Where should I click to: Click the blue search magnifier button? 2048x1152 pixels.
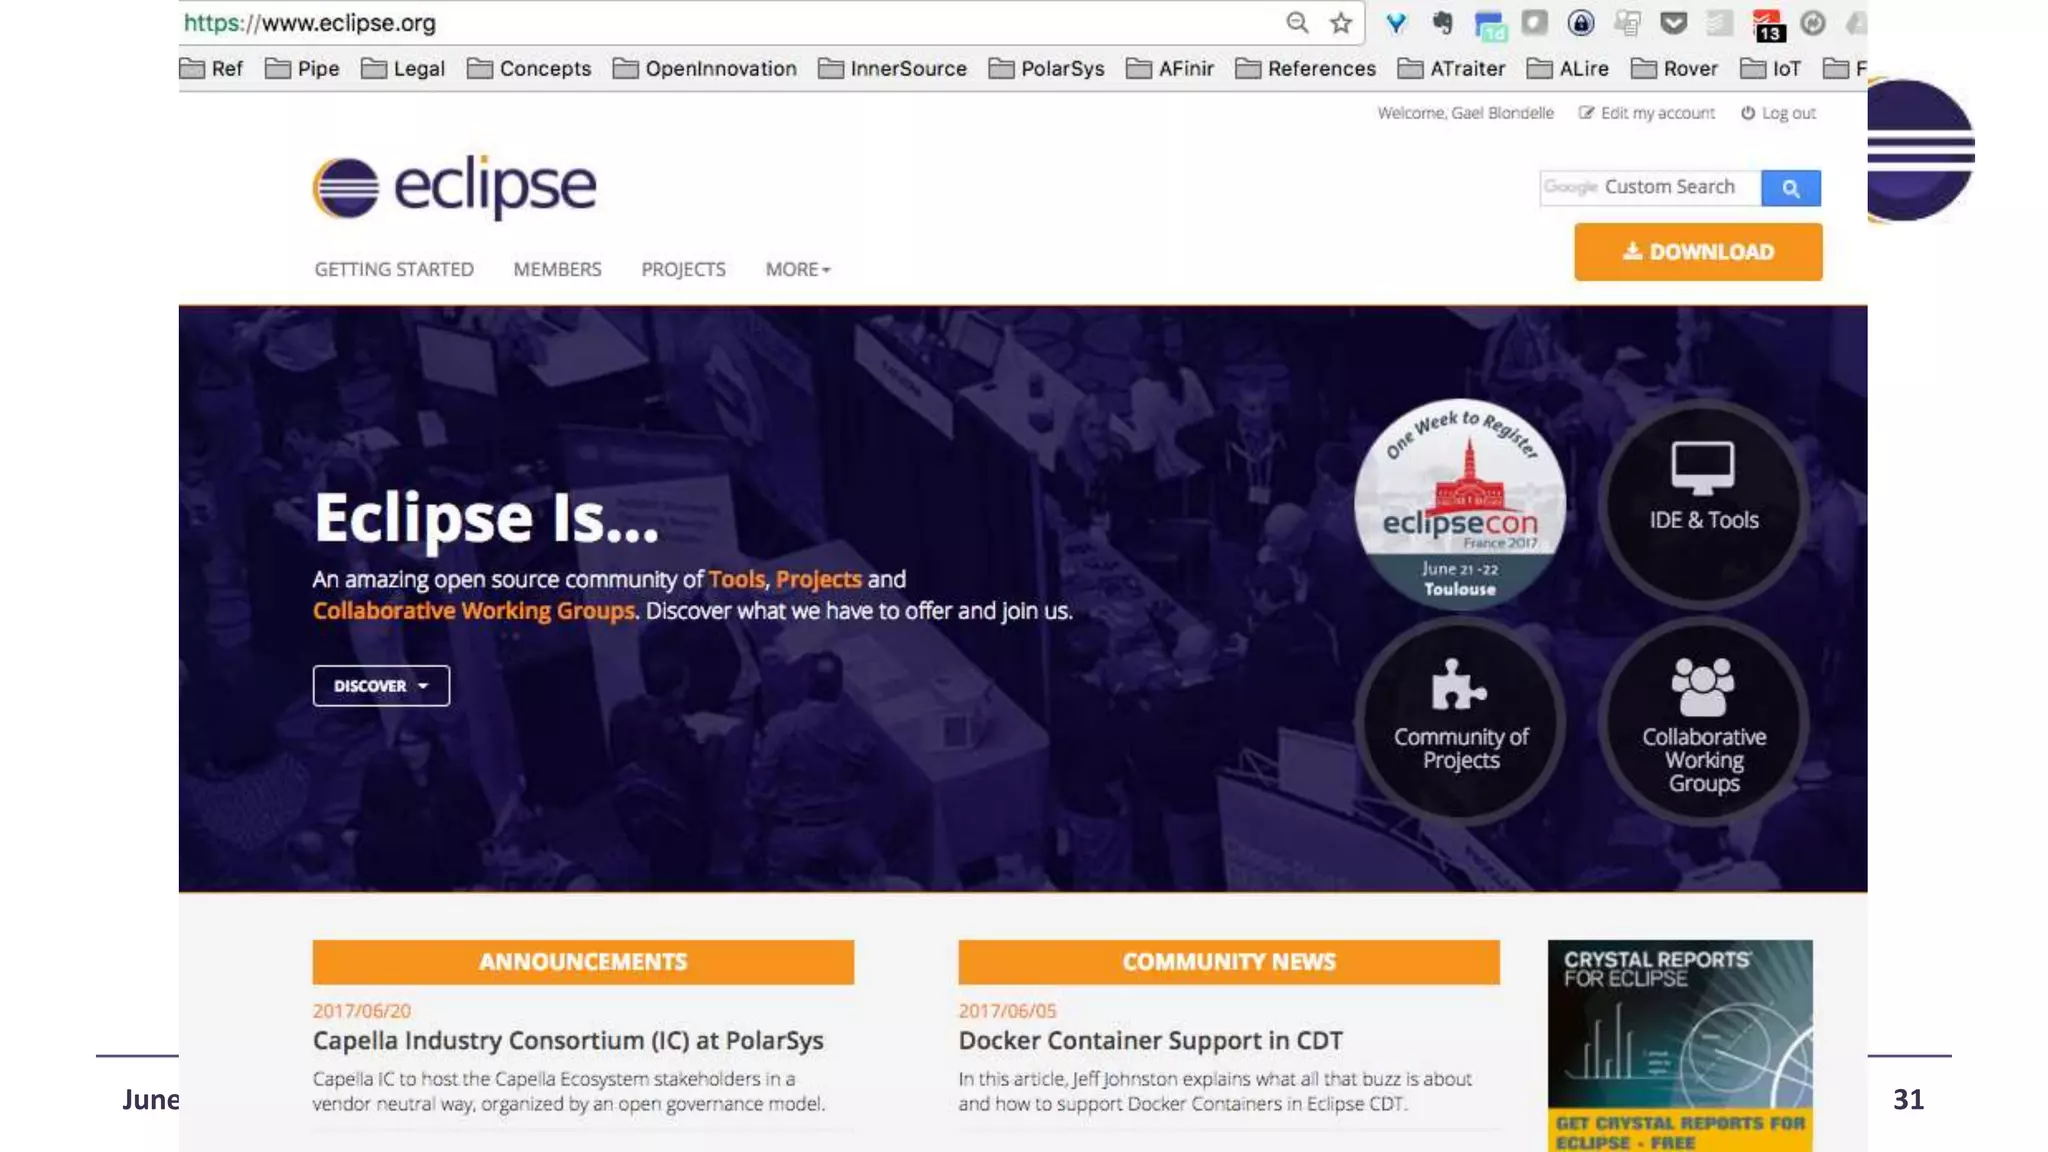(1791, 188)
